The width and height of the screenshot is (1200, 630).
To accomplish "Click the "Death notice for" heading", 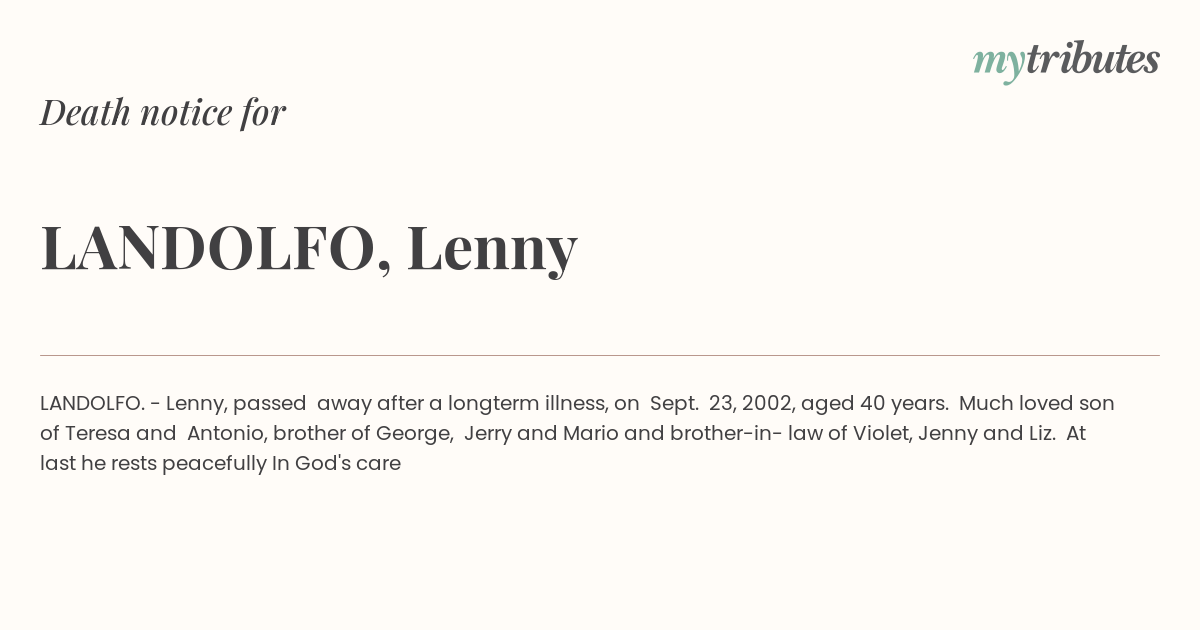I will click(x=163, y=113).
